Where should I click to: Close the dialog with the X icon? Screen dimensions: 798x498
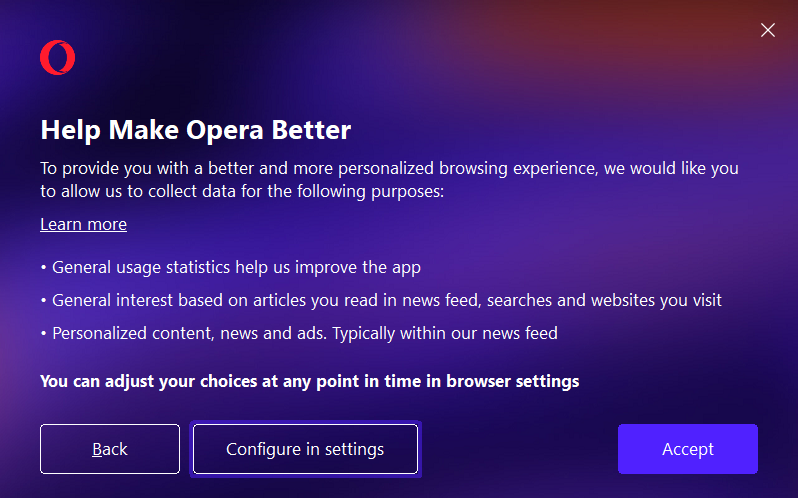(767, 30)
